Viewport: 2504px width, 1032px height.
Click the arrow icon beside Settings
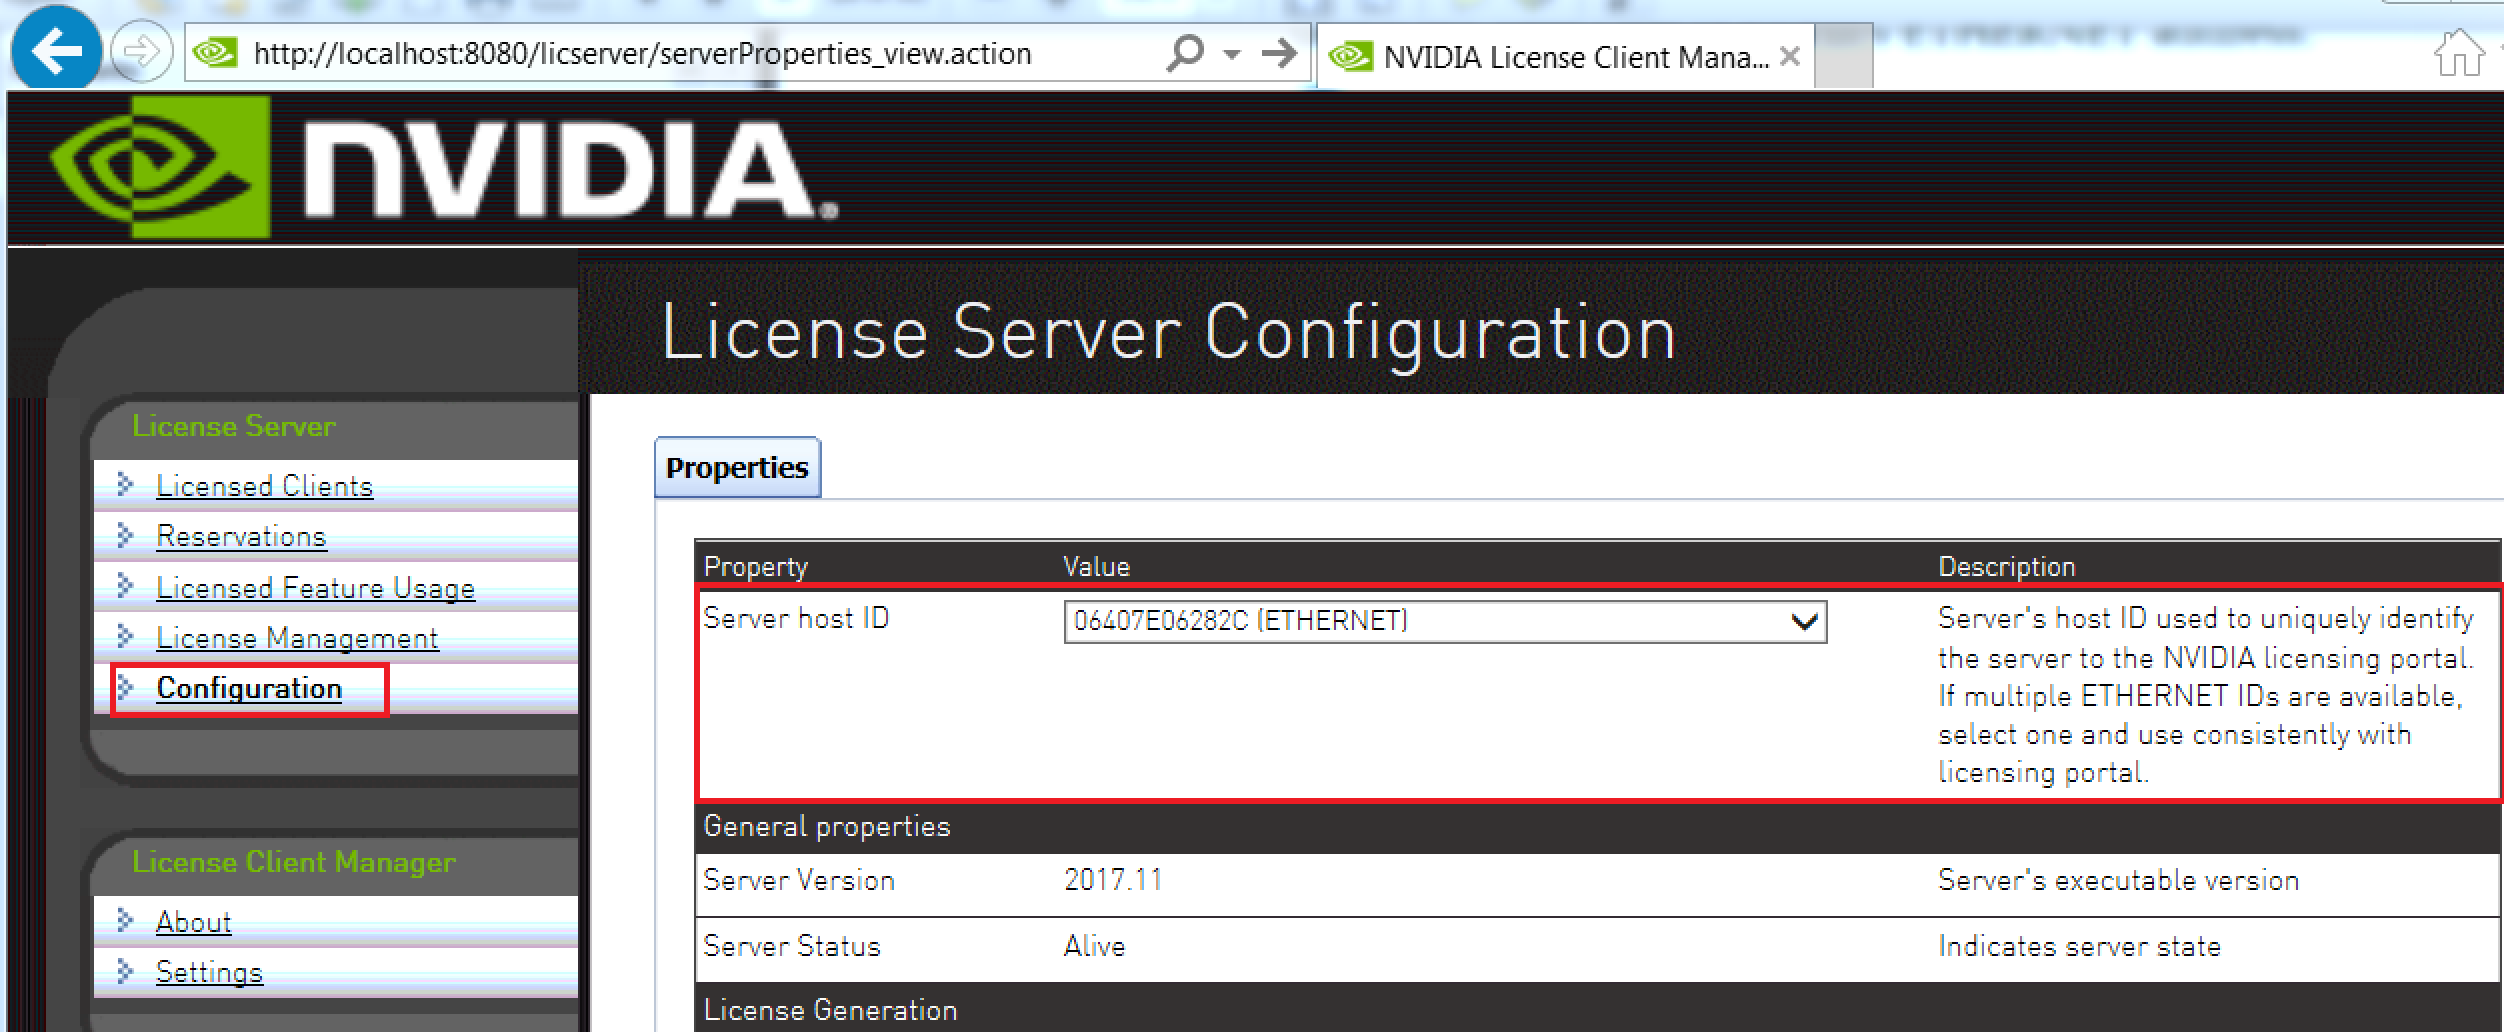124,971
